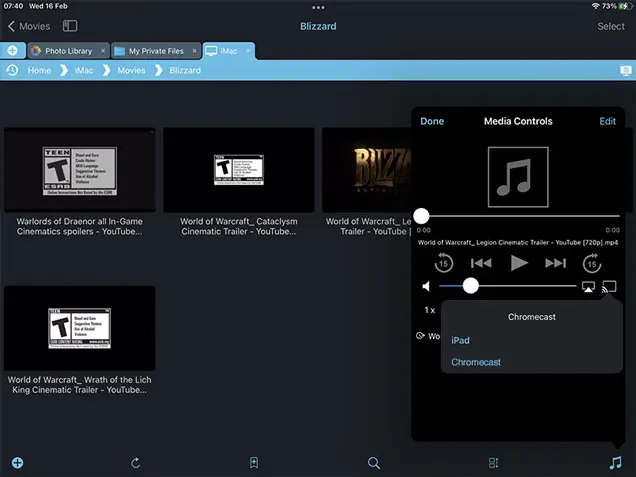Open bookmarks icon in bottom toolbar

click(x=254, y=463)
